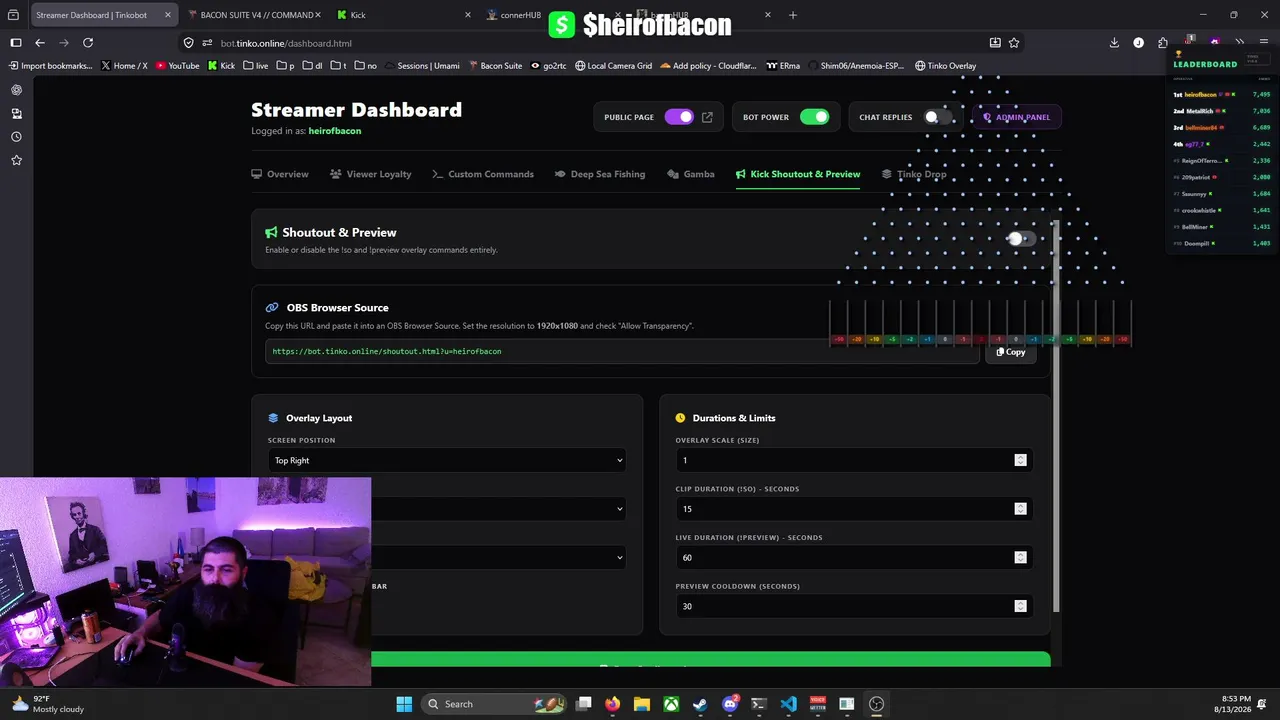Open the Bacon Suite bookmark
Image resolution: width=1280 pixels, height=720 pixels.
[x=495, y=66]
